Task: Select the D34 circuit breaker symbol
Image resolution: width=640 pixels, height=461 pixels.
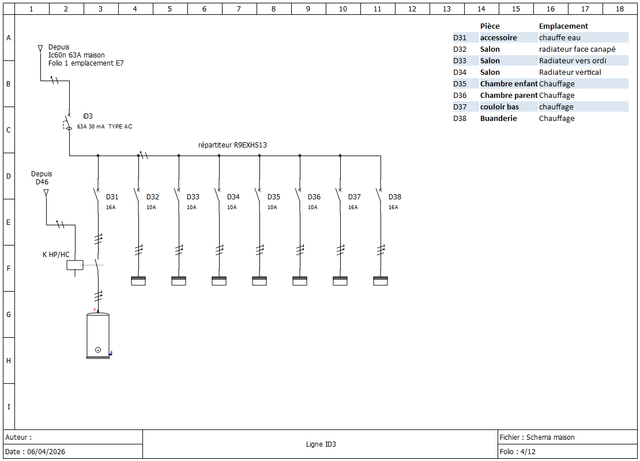Action: 218,196
